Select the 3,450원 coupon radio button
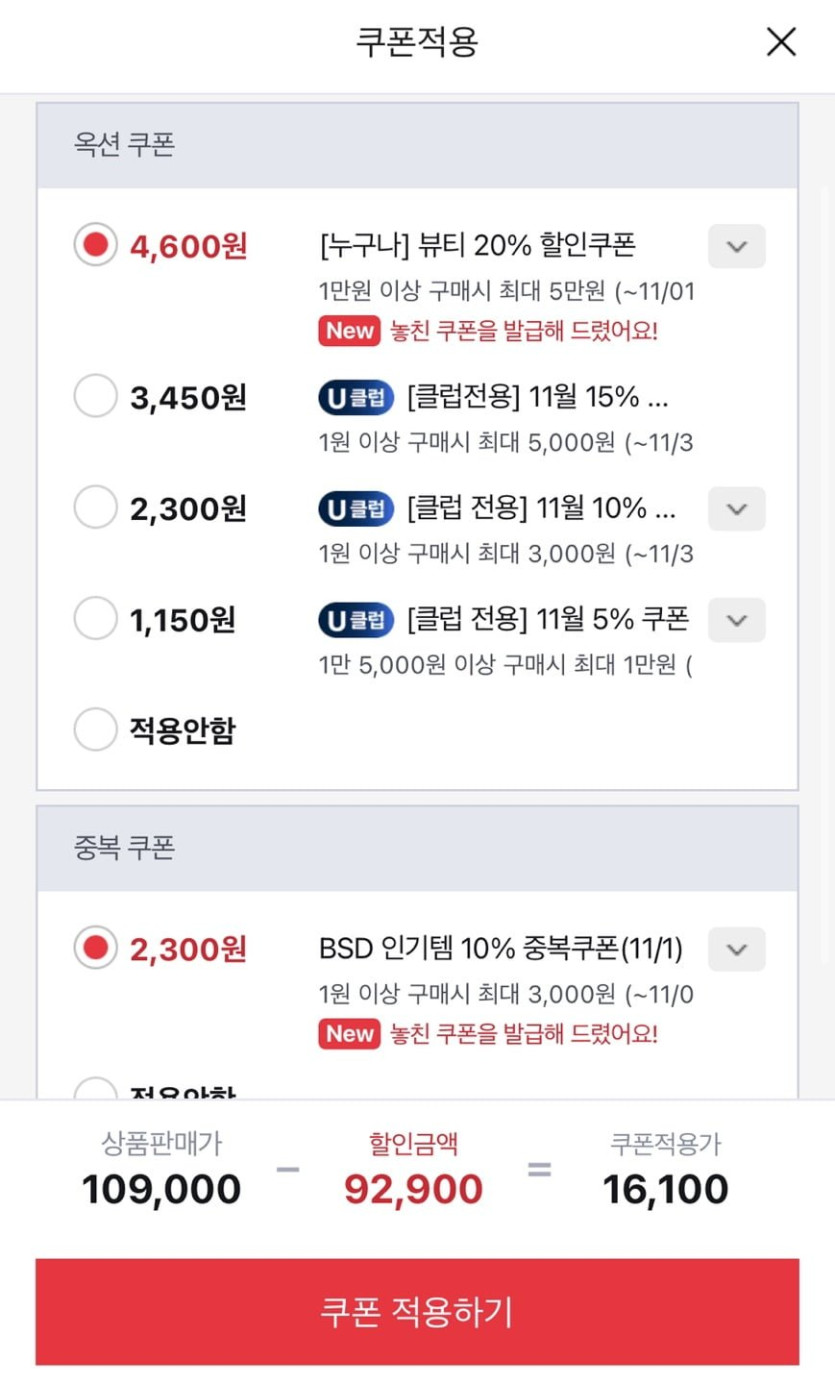The image size is (835, 1384). point(96,398)
